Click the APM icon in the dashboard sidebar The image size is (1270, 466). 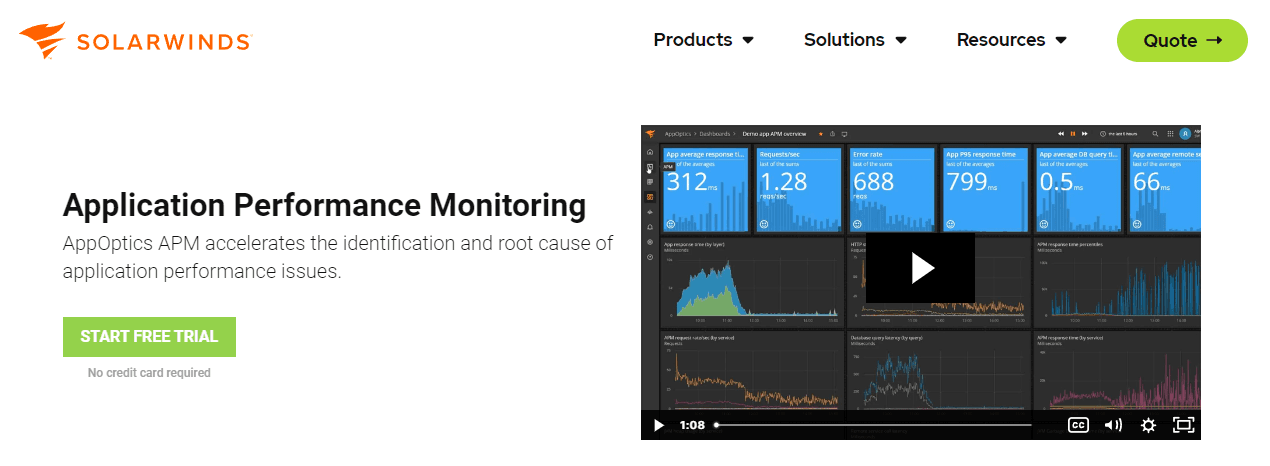pyautogui.click(x=650, y=167)
